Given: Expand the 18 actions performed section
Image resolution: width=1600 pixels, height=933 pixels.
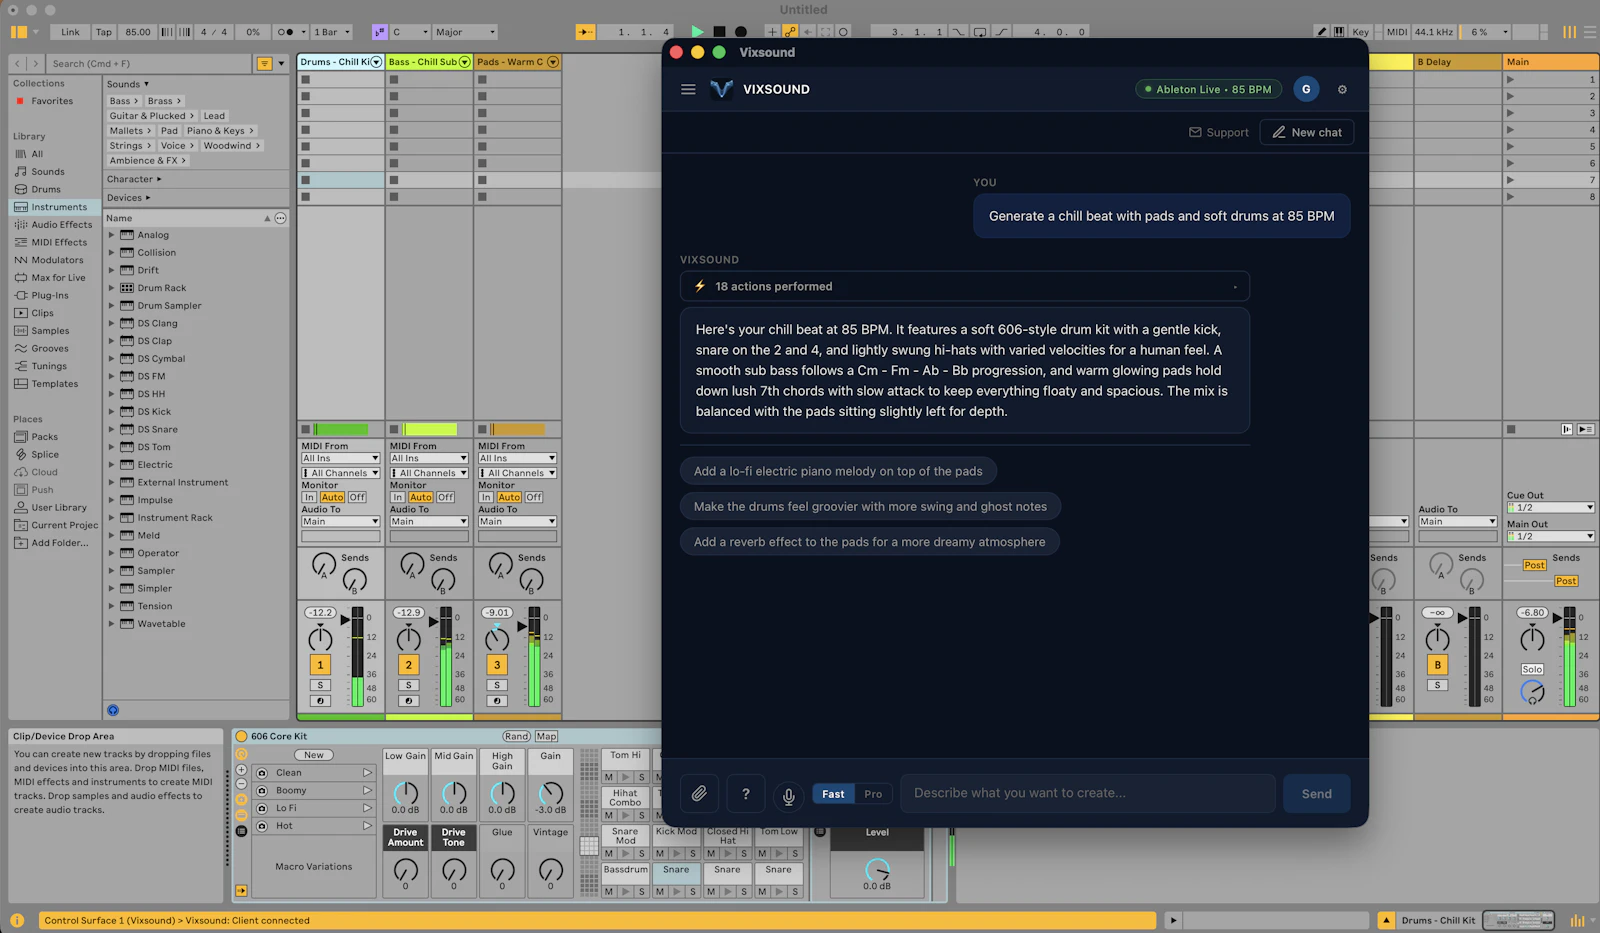Looking at the screenshot, I should [965, 286].
